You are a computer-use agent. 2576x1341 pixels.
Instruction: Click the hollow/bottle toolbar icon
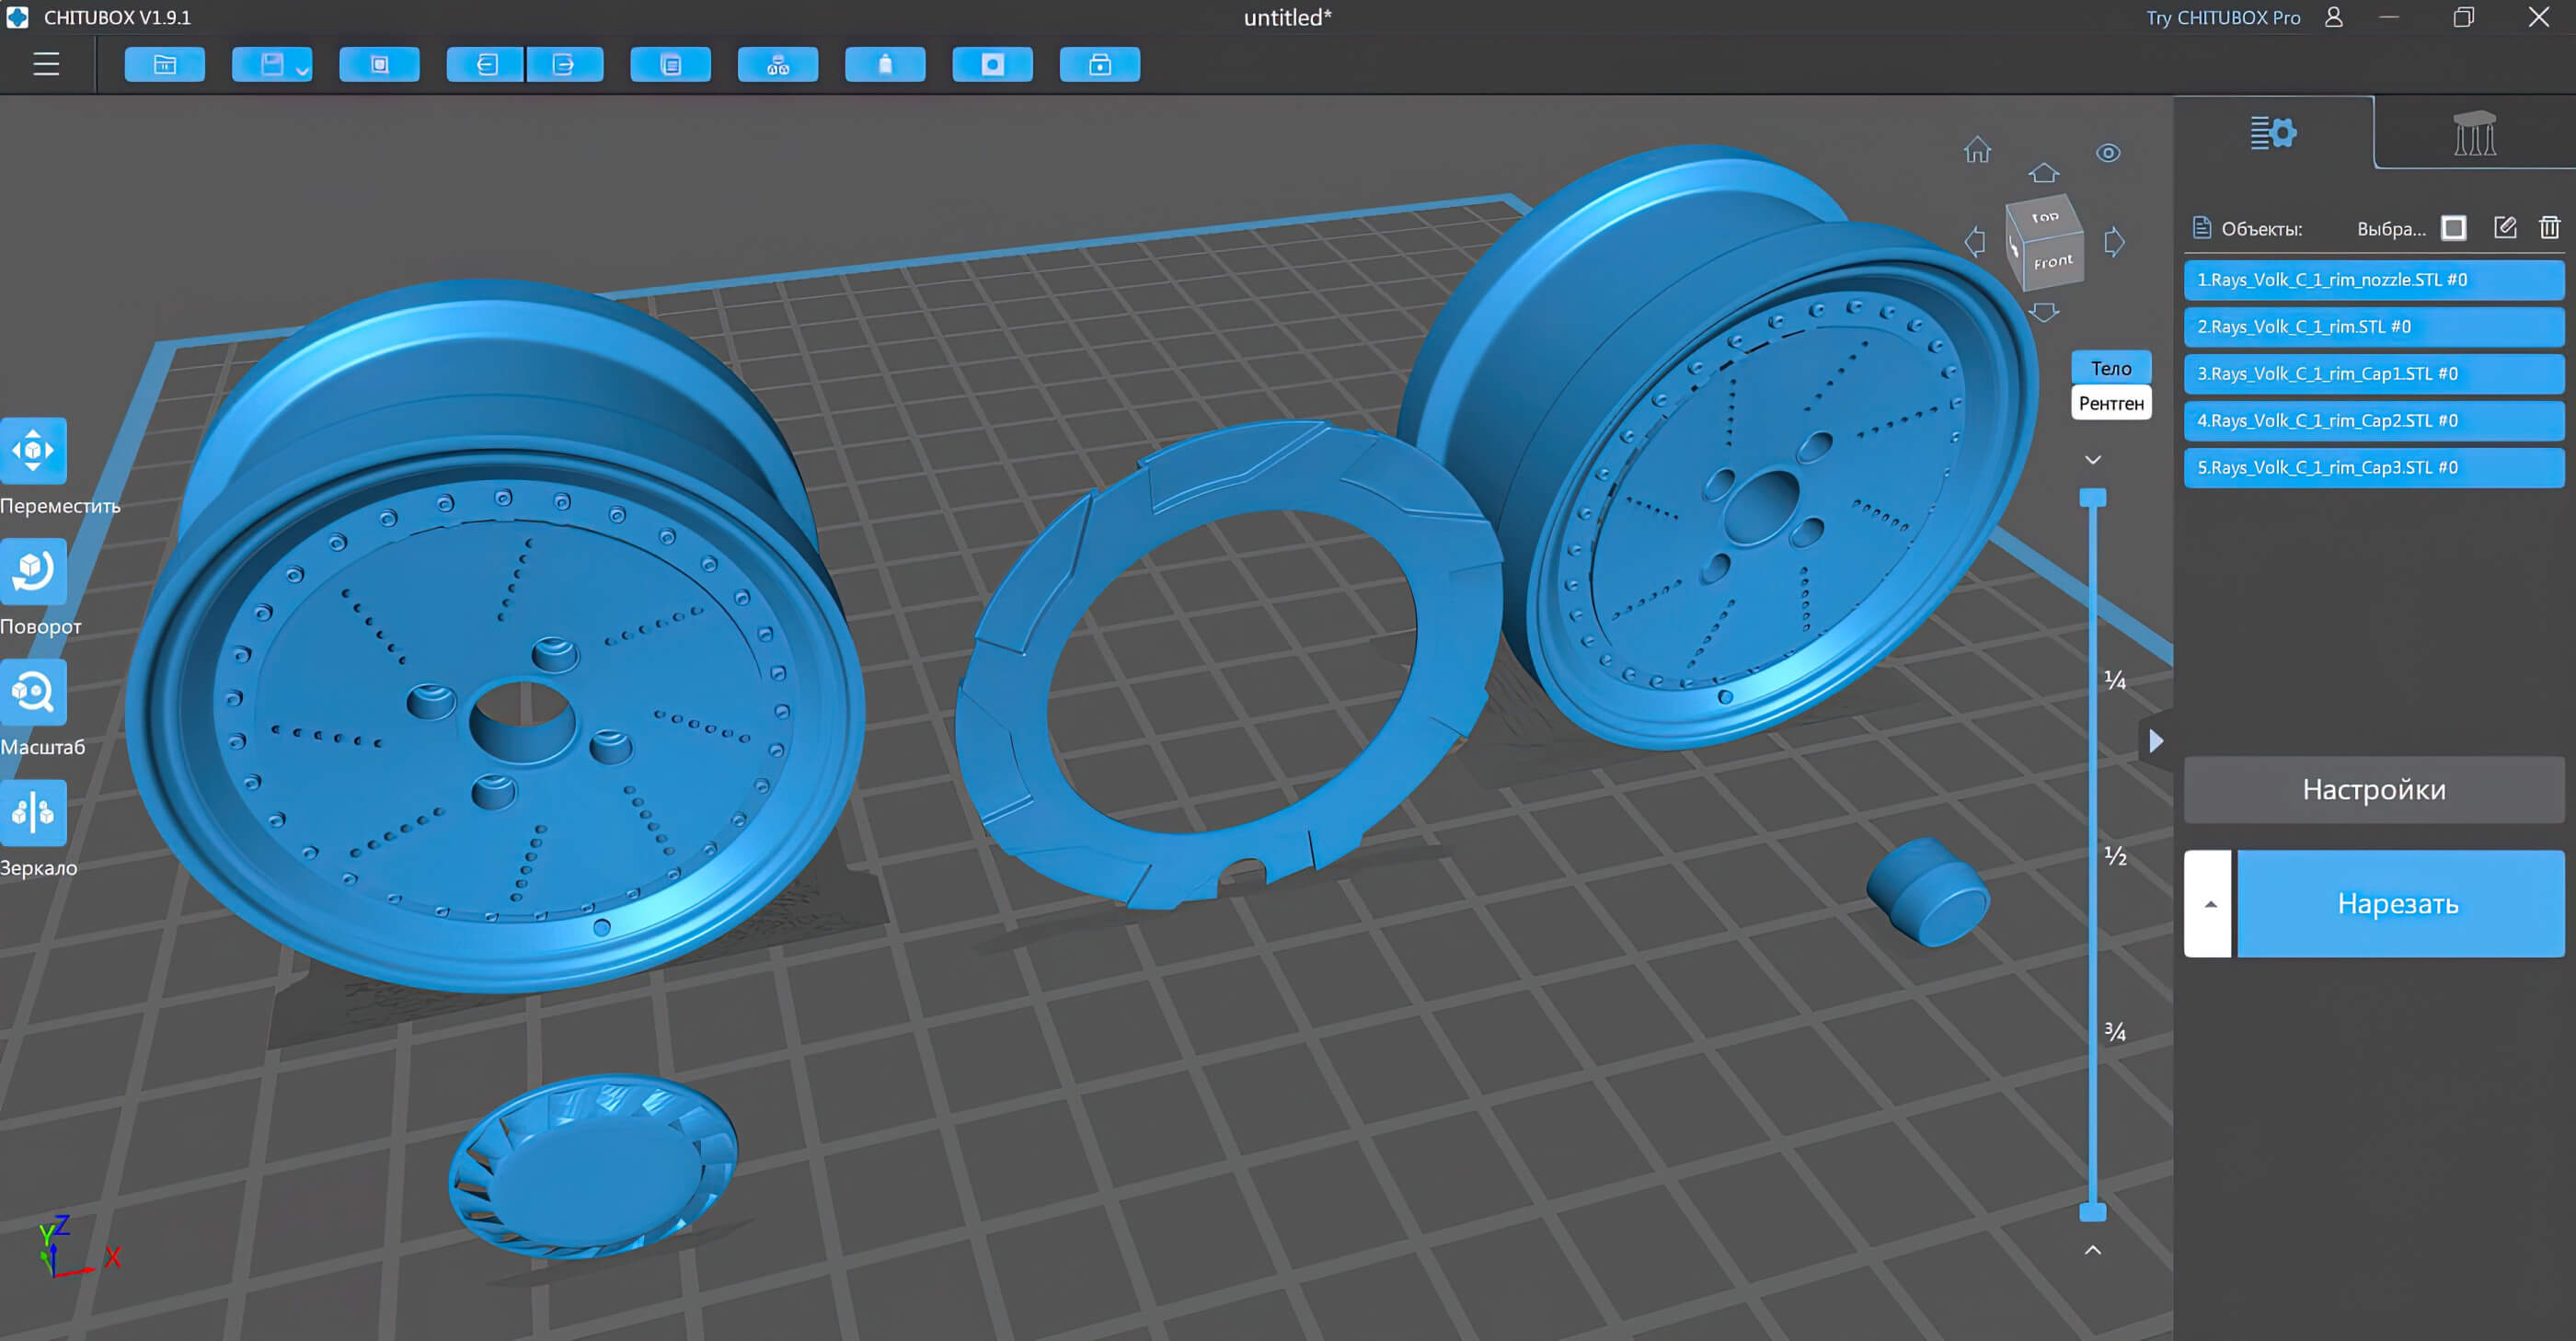pos(885,65)
